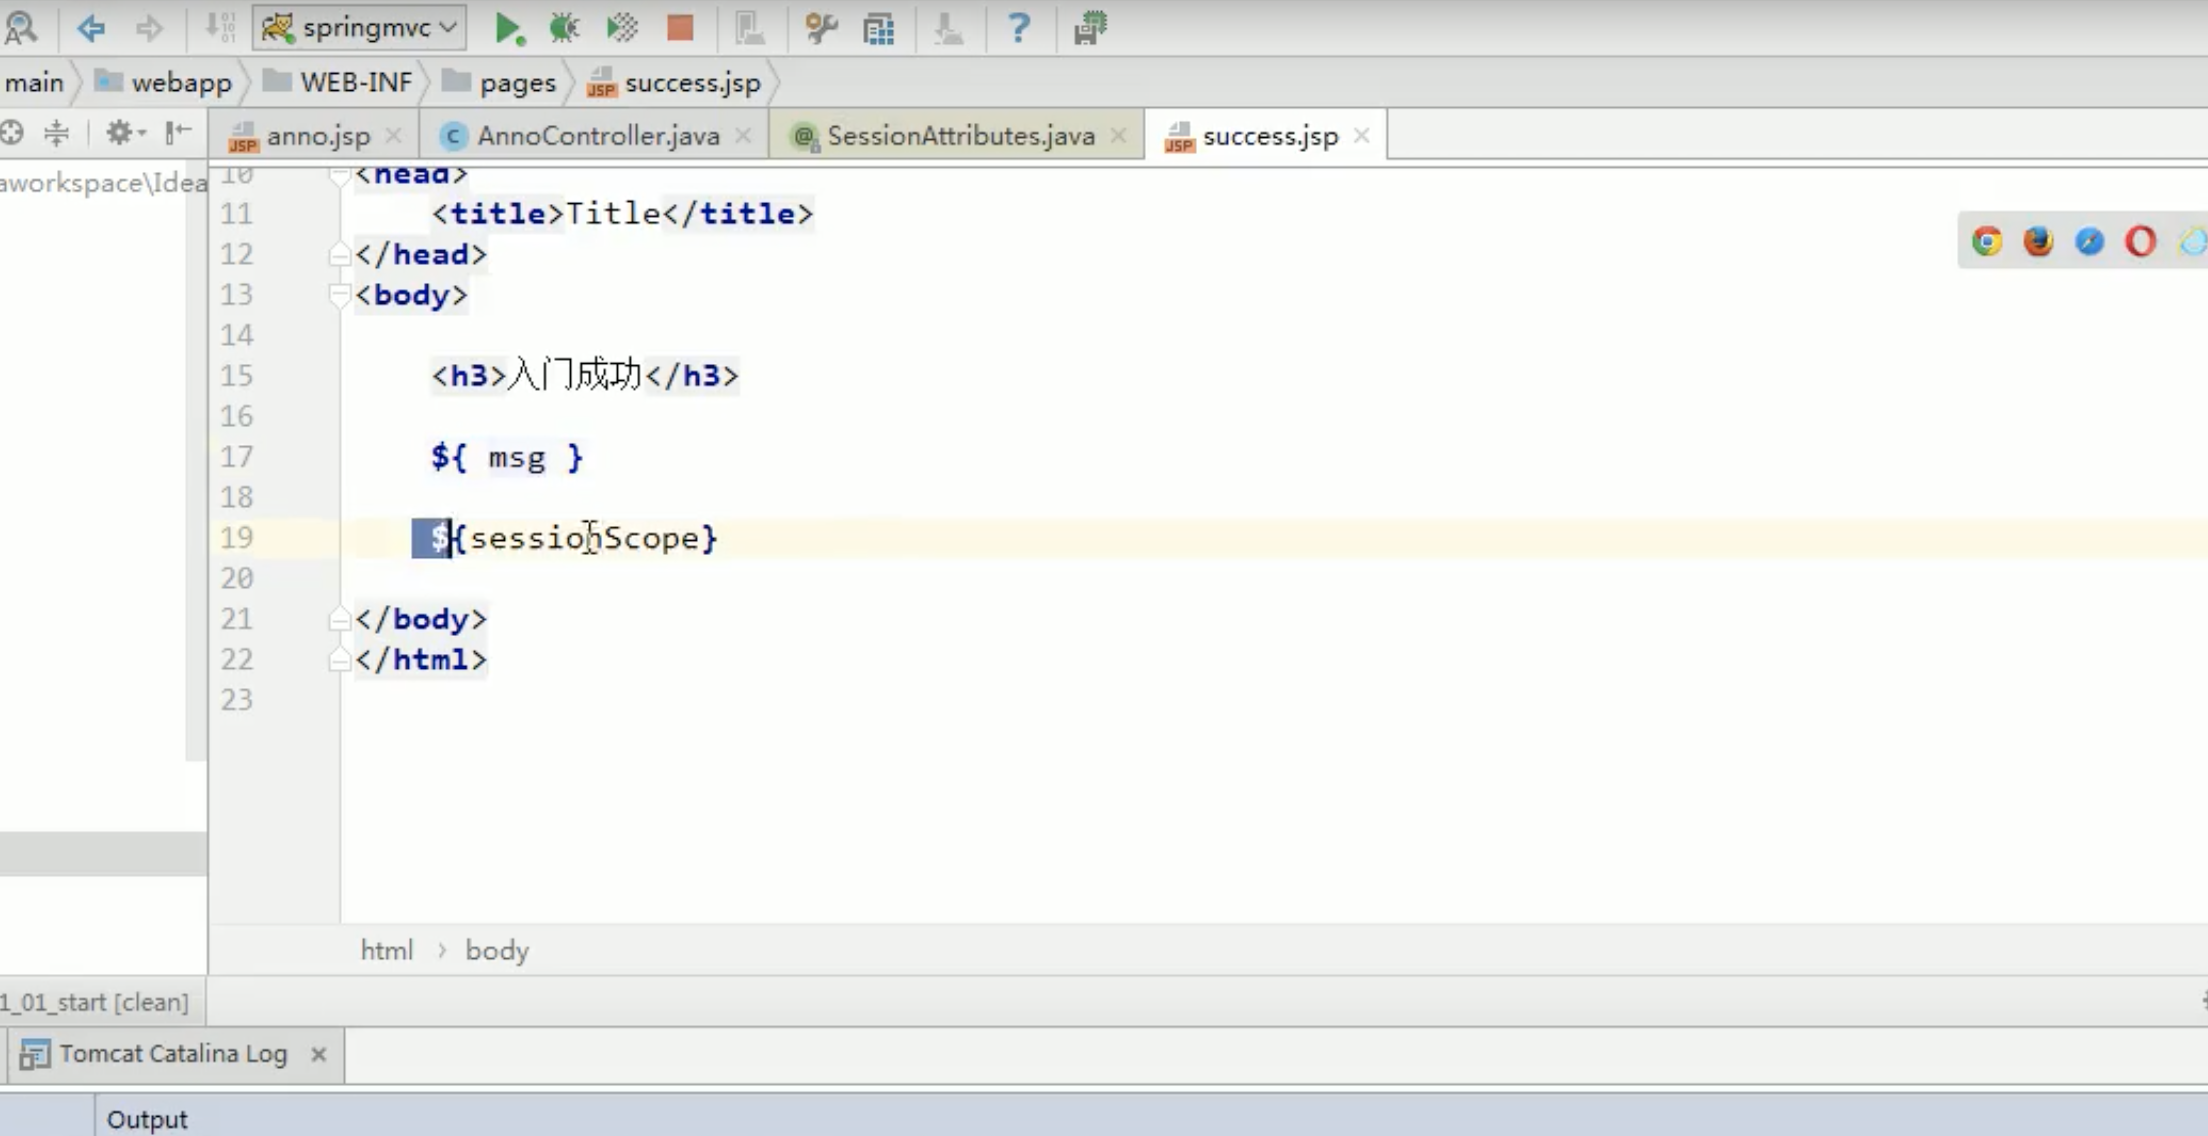Fold the closing html tag on line 22
This screenshot has width=2208, height=1136.
coord(339,659)
